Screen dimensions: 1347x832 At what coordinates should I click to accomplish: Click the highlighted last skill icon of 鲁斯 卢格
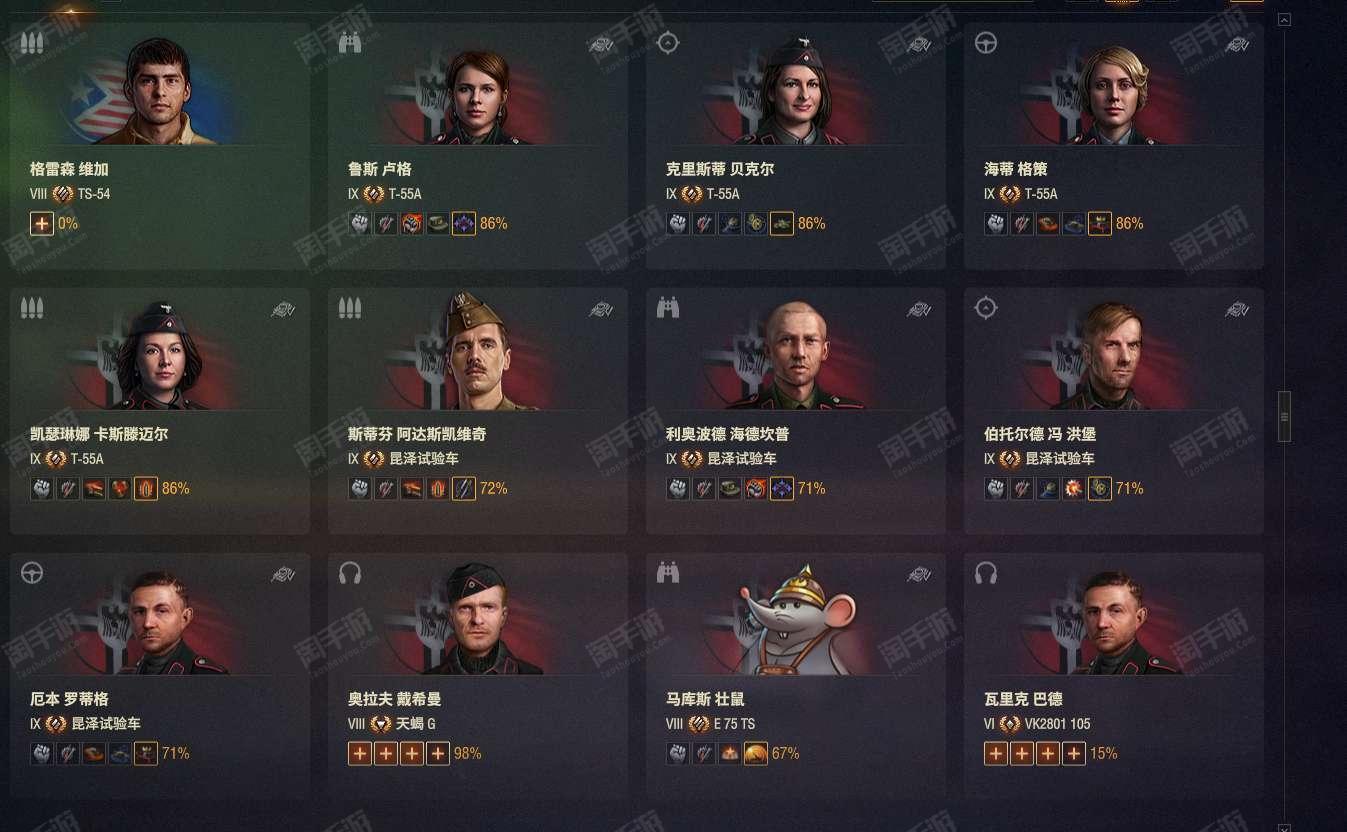(x=463, y=223)
